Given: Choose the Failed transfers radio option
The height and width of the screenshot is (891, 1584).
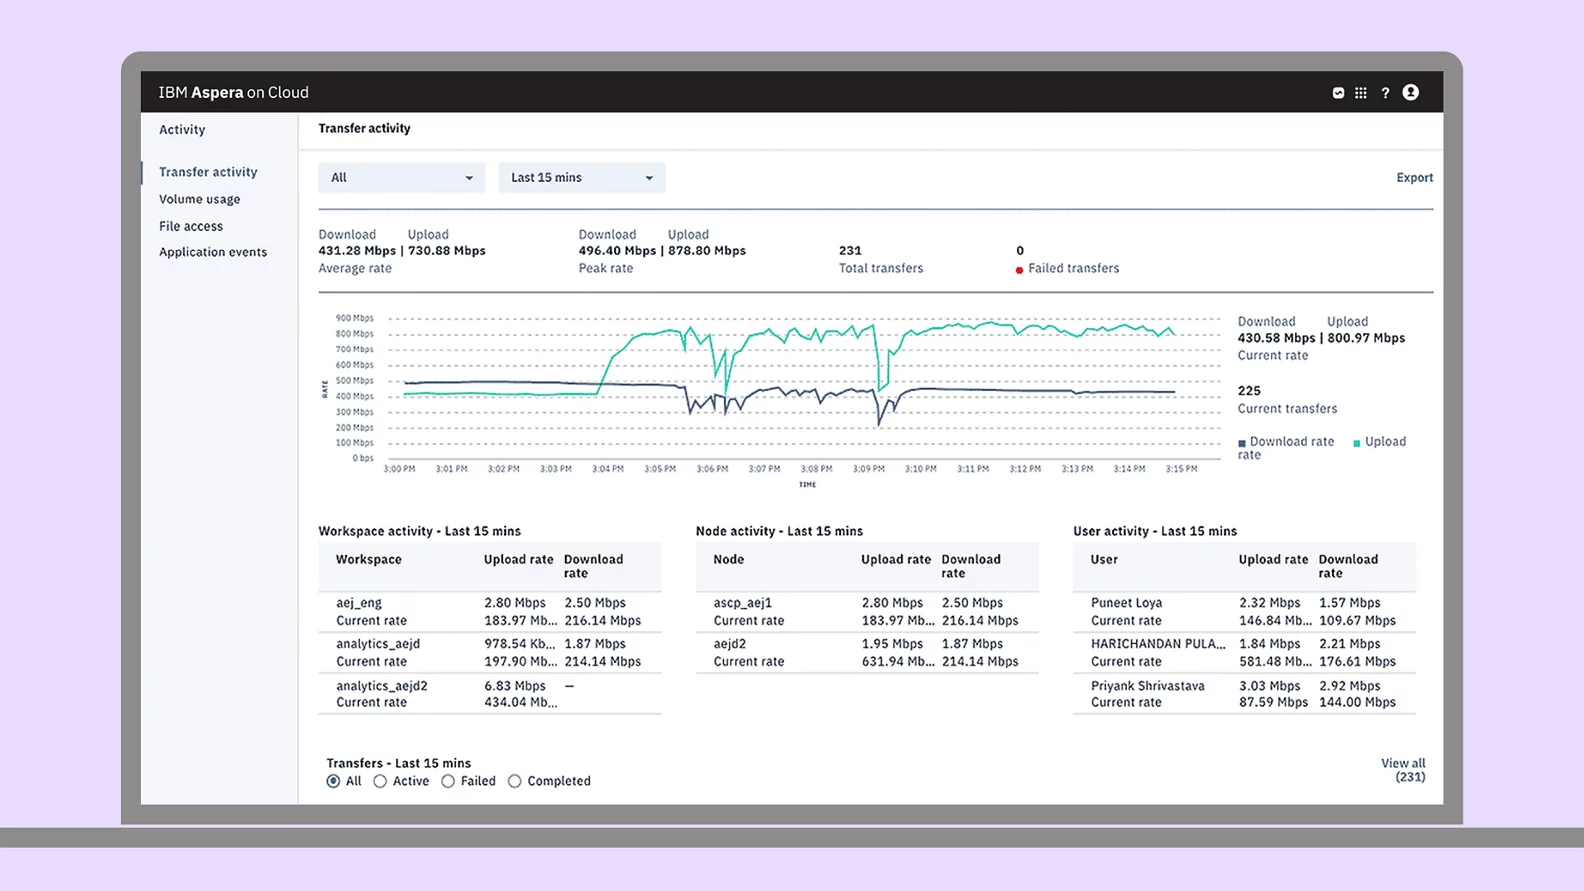Looking at the screenshot, I should pyautogui.click(x=448, y=781).
